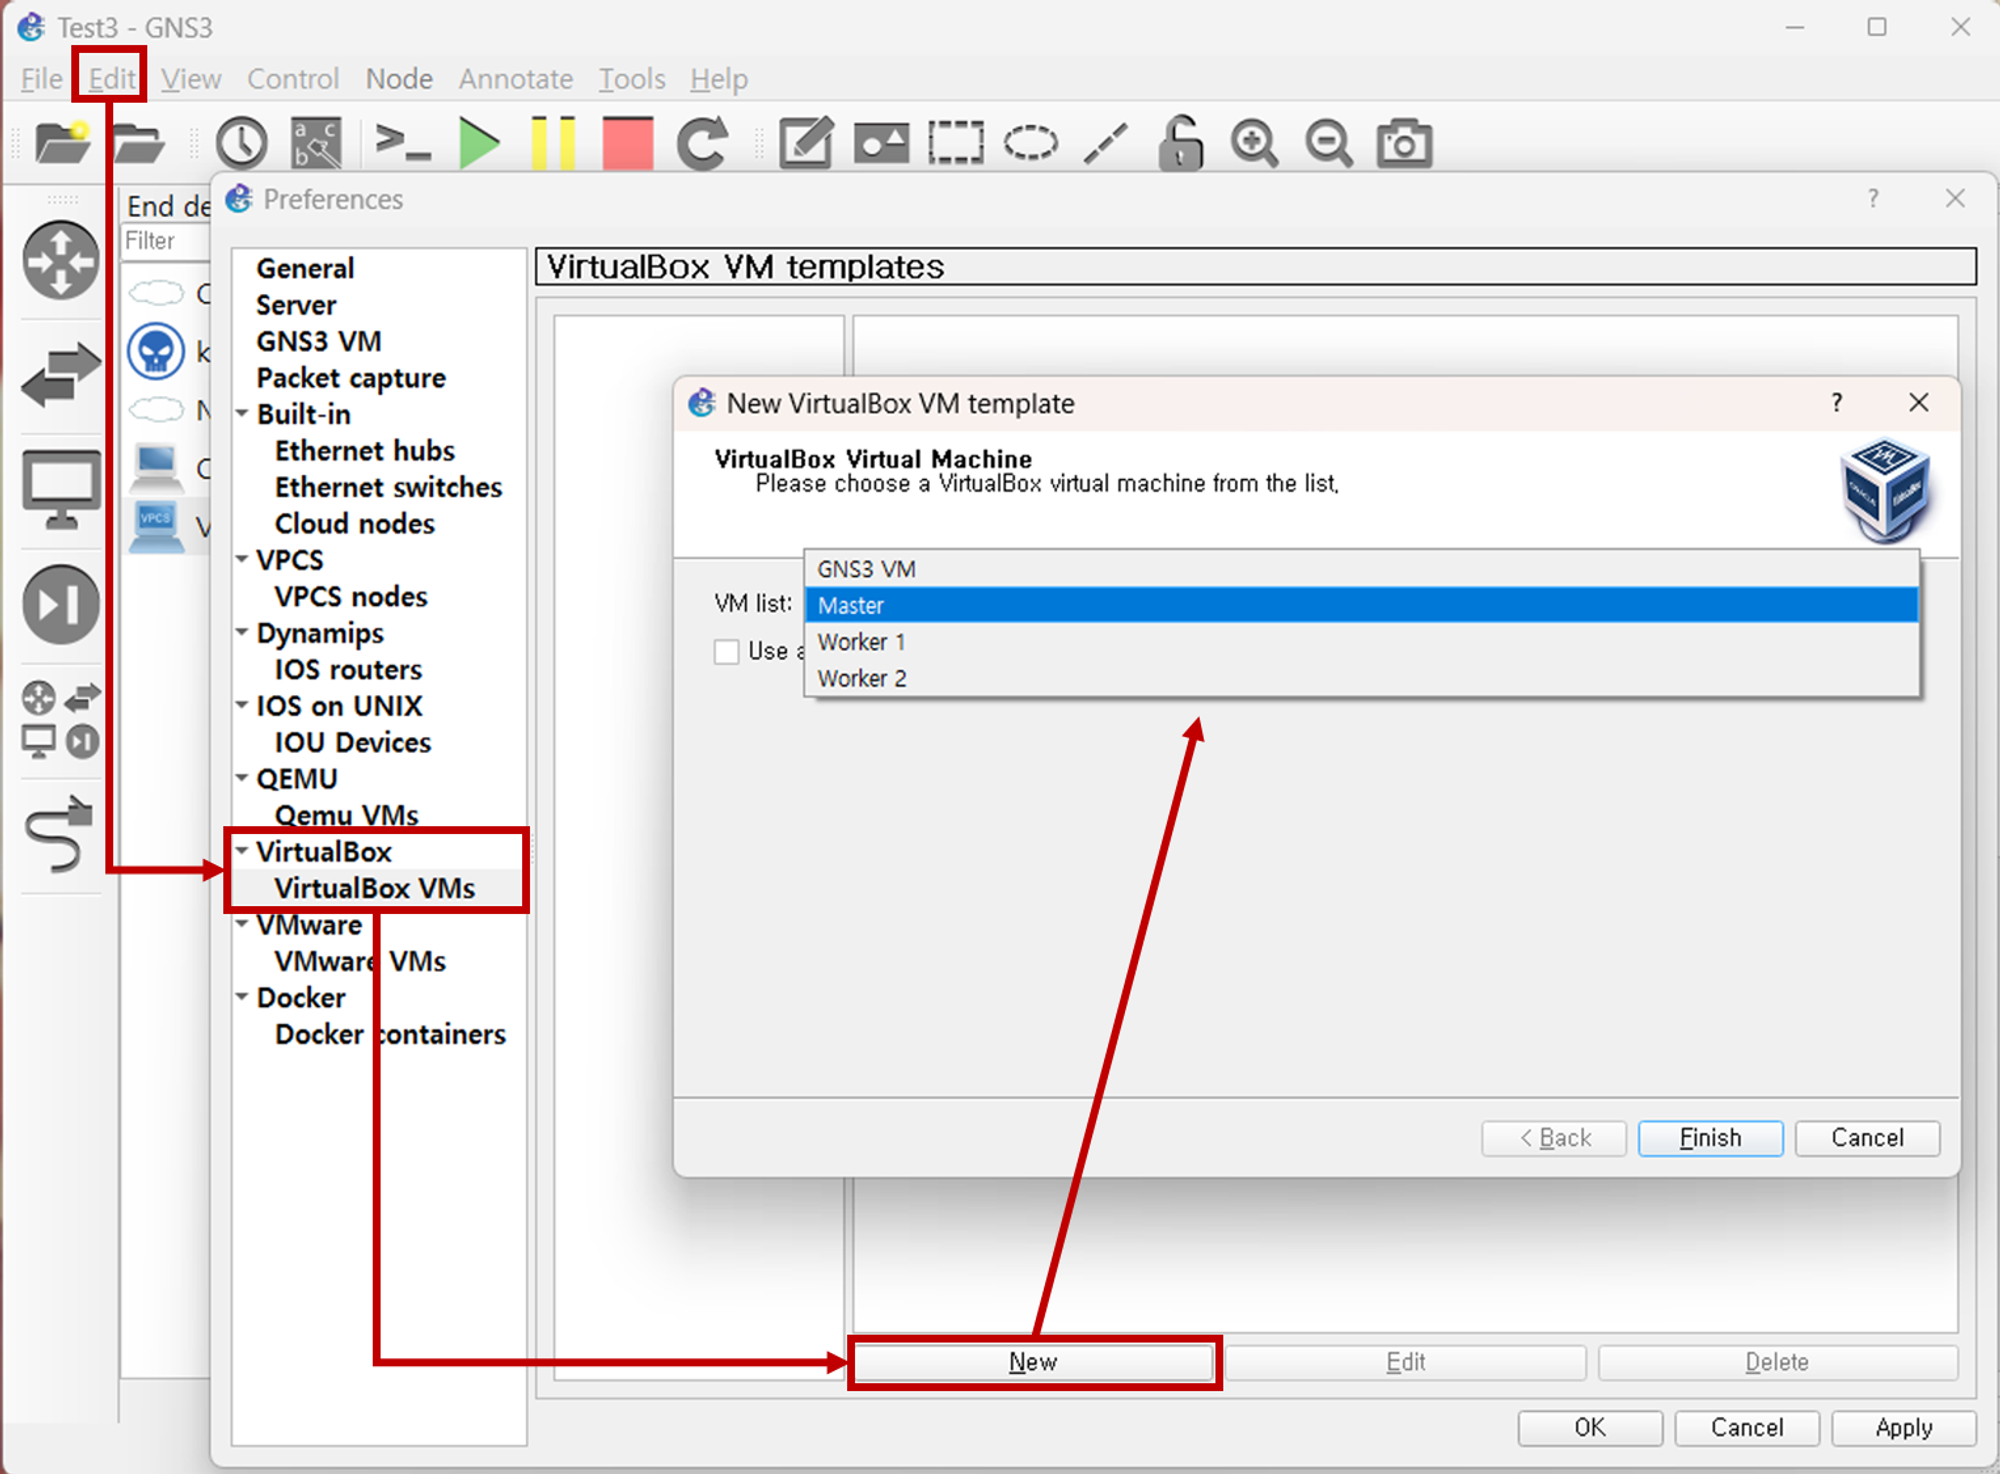Select Ethernet switches tree item
This screenshot has height=1474, width=2000.
(x=388, y=487)
